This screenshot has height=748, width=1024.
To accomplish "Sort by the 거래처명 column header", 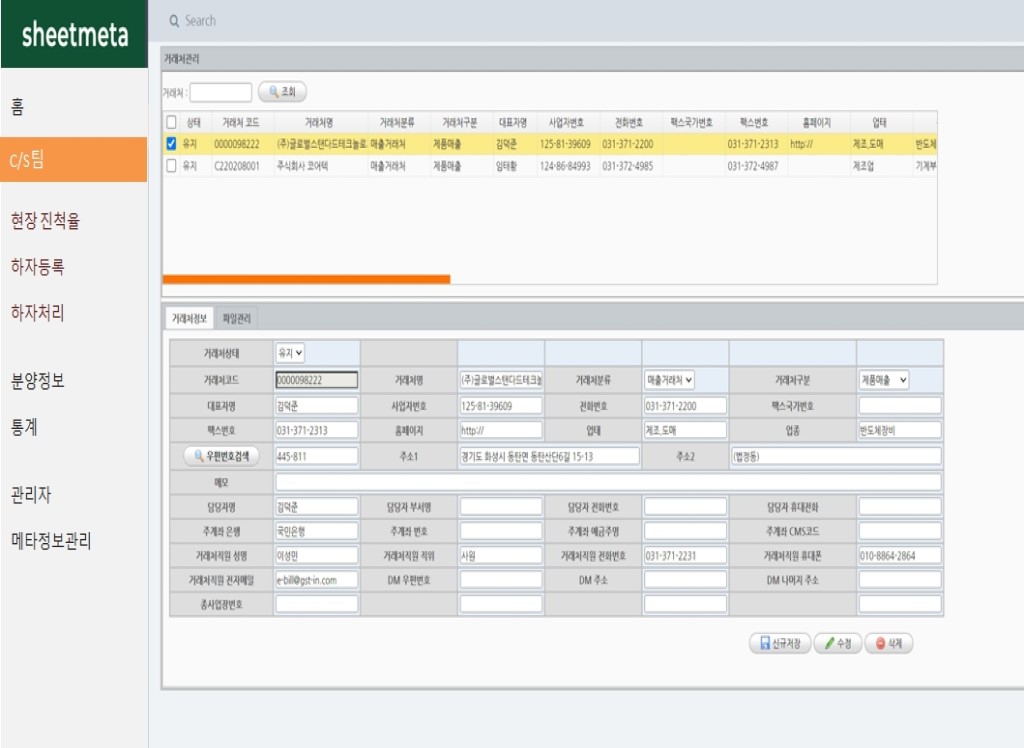I will (318, 122).
